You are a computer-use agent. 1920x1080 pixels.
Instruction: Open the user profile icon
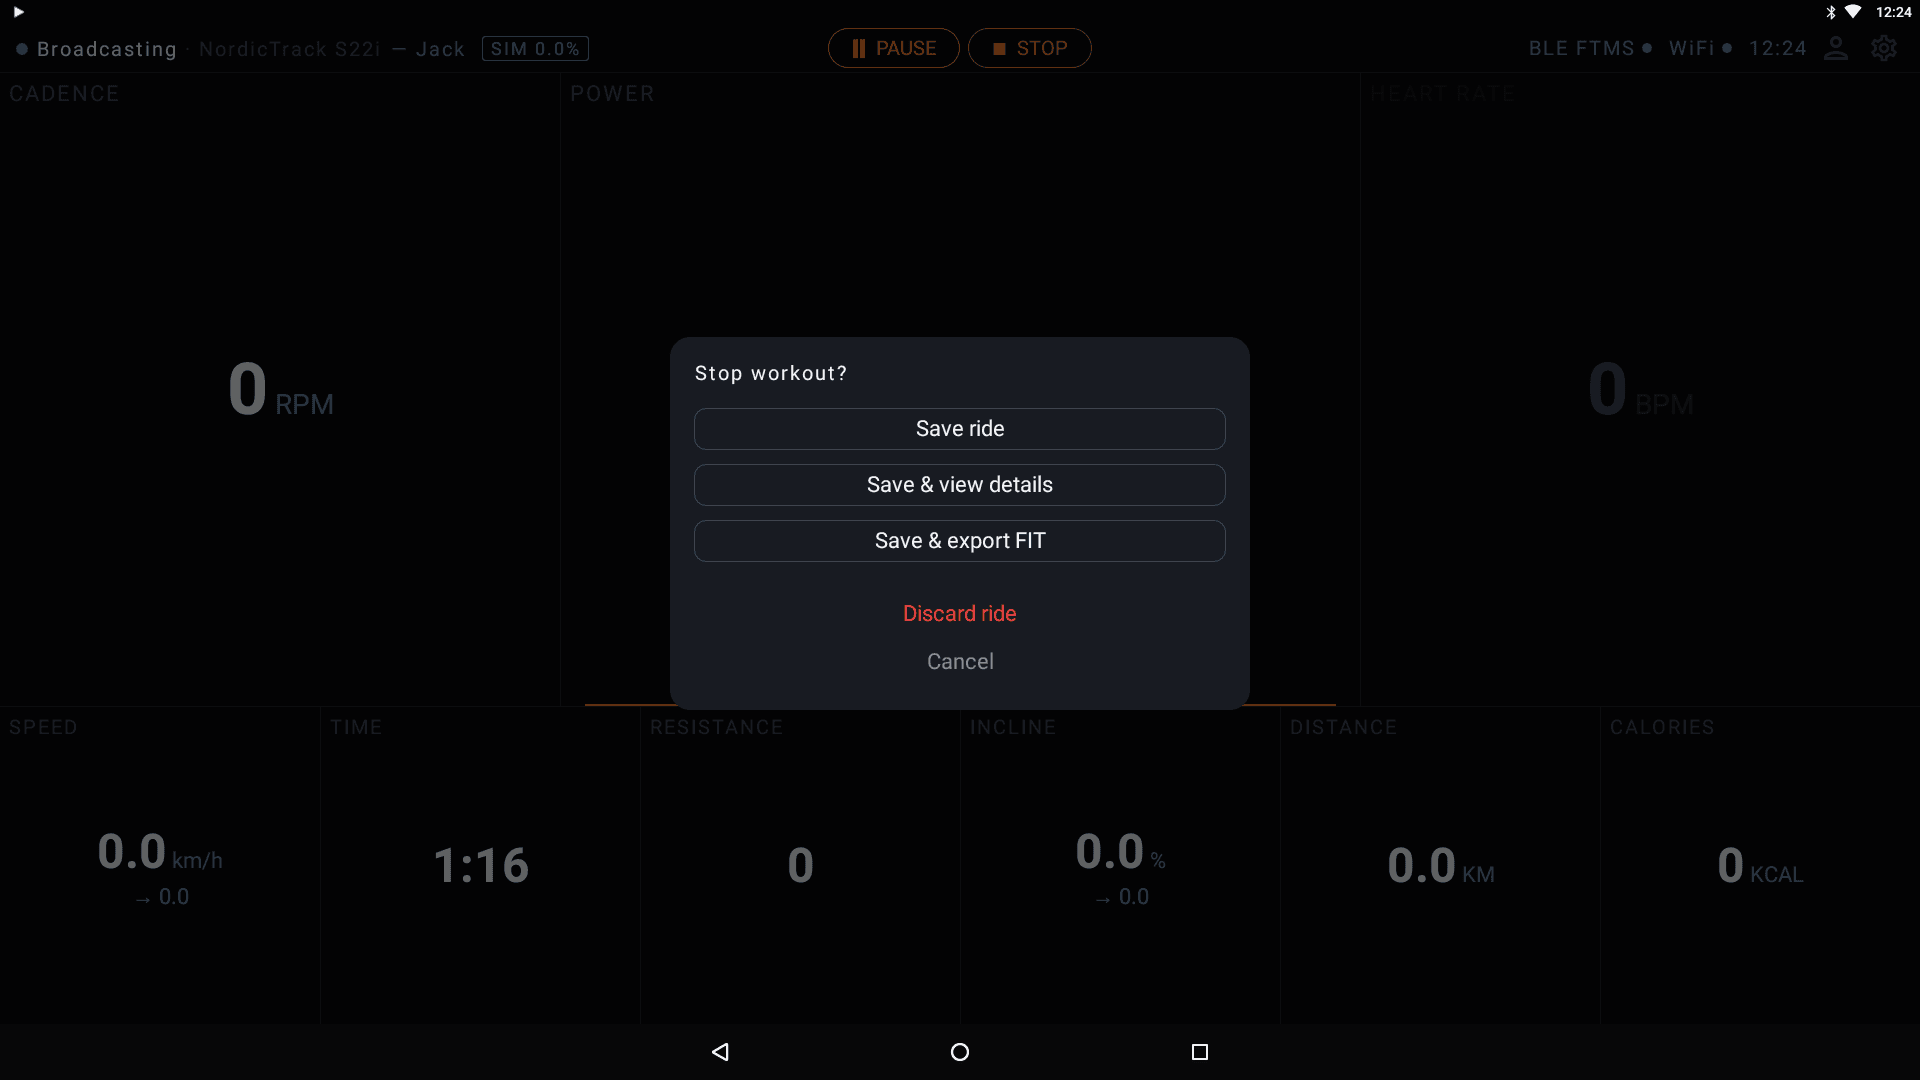(1836, 48)
